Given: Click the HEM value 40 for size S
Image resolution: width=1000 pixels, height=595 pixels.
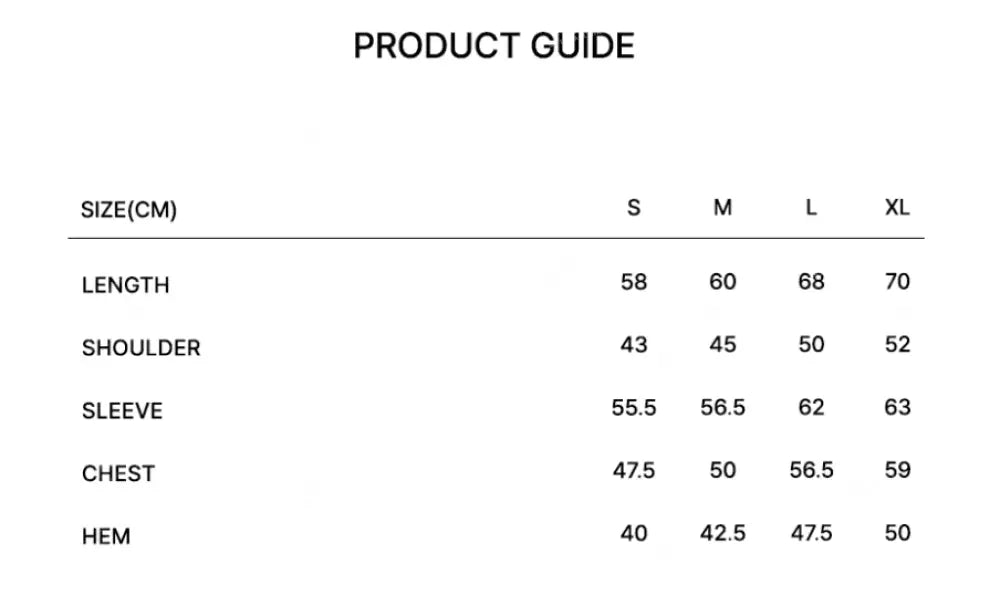Looking at the screenshot, I should click(633, 533).
